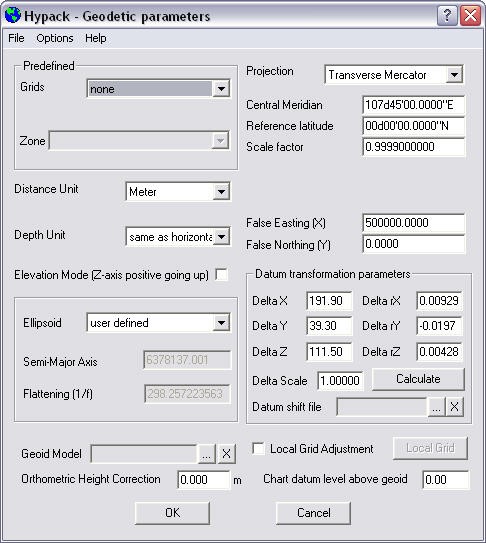Click the Hypack globe icon in title bar
Image resolution: width=486 pixels, height=543 pixels.
[x=13, y=15]
